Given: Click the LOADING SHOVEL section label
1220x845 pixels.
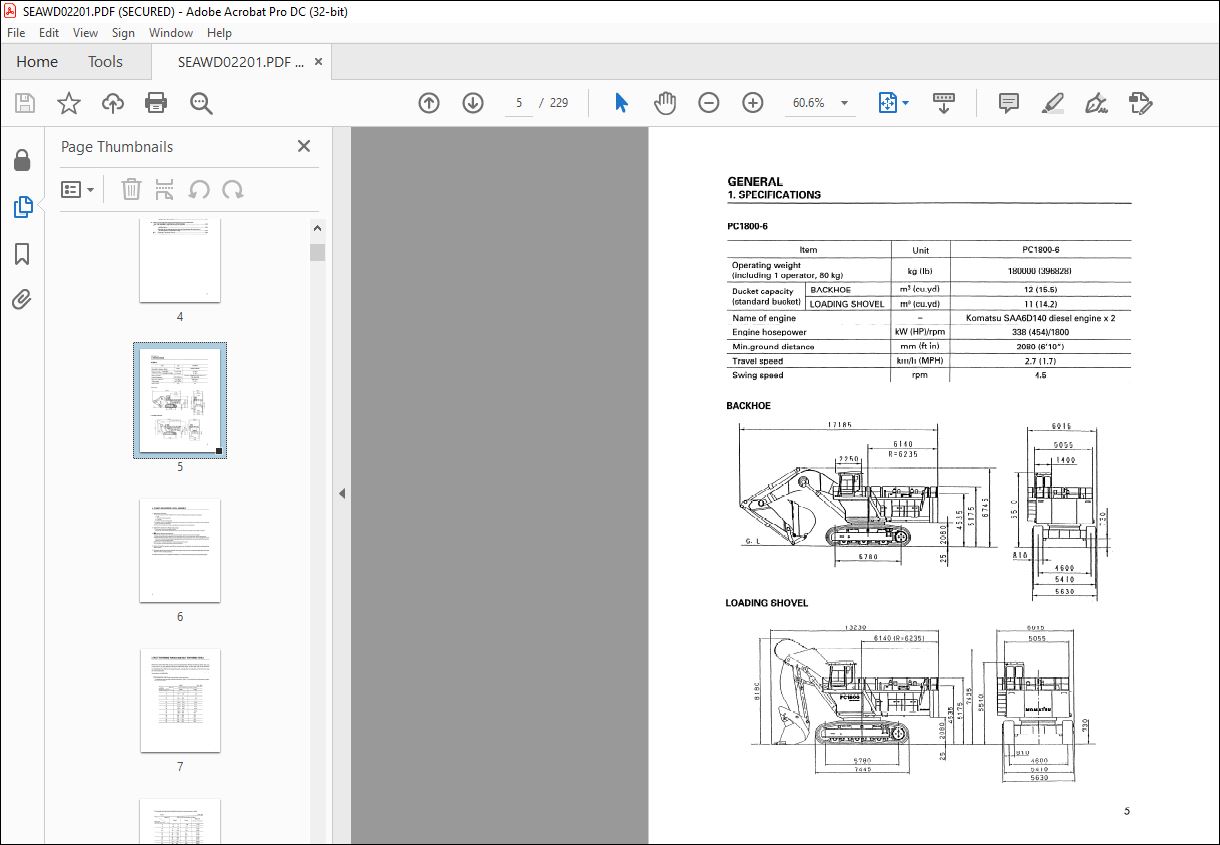Looking at the screenshot, I should tap(766, 603).
